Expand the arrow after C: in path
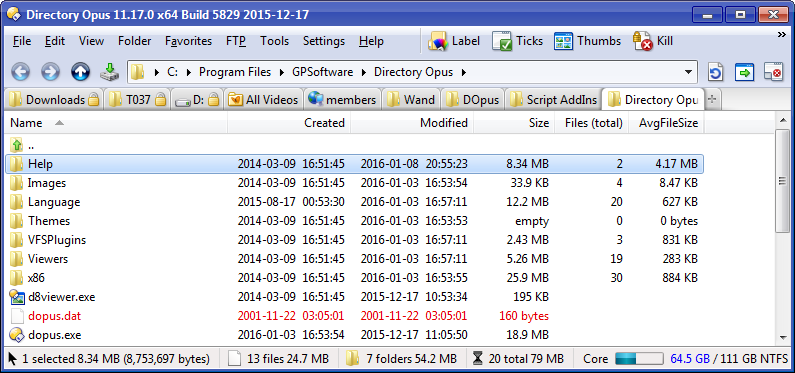 (189, 72)
